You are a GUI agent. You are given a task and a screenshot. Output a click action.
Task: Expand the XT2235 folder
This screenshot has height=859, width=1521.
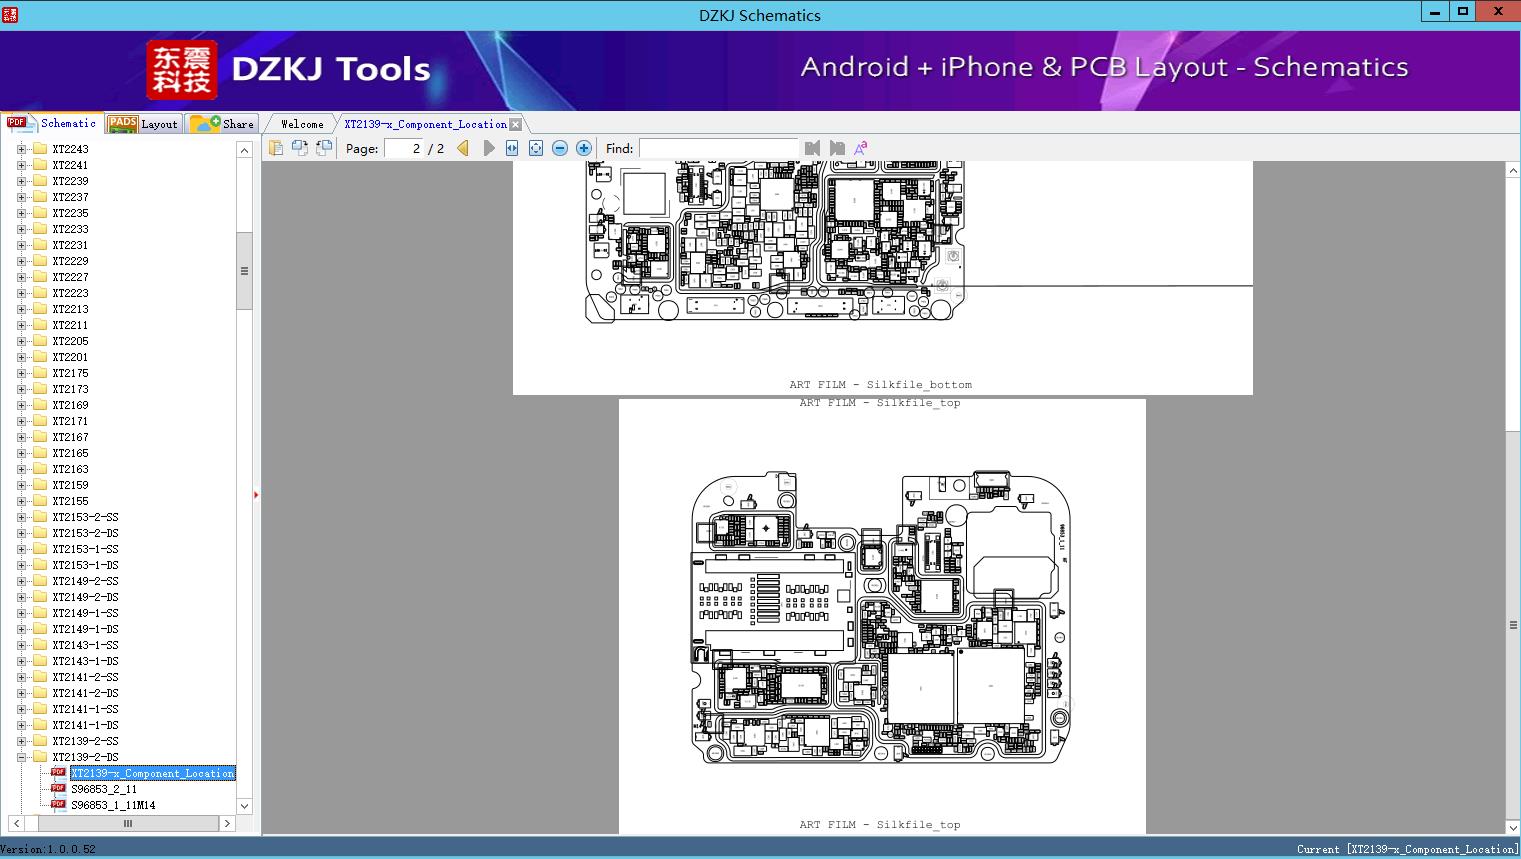click(22, 213)
